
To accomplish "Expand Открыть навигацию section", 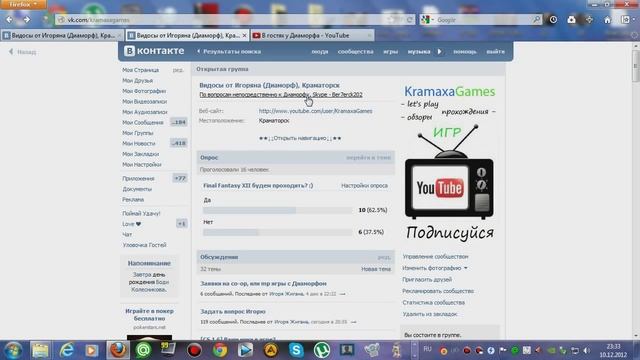I will tap(300, 138).
